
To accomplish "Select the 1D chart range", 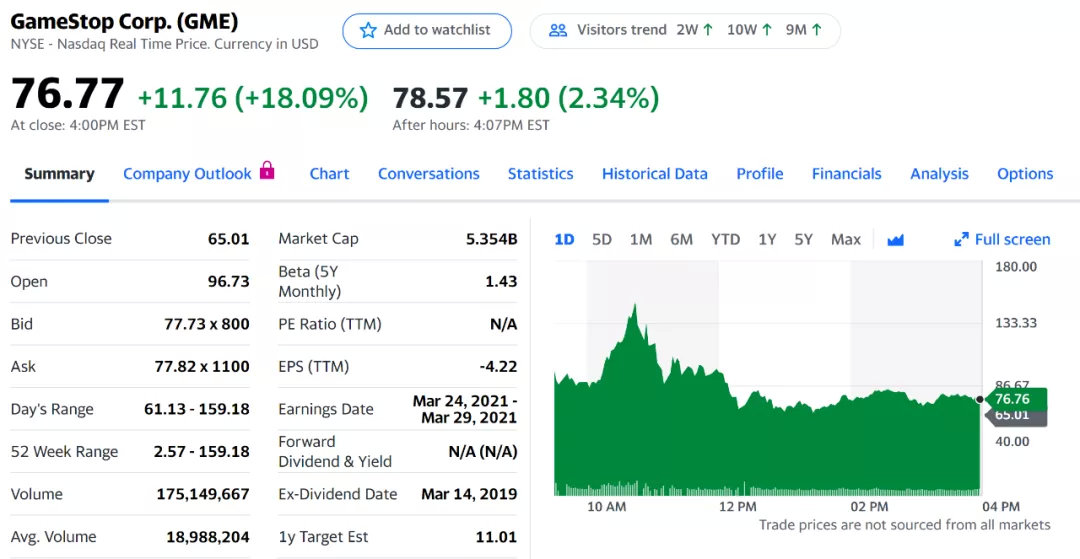I will click(x=564, y=240).
